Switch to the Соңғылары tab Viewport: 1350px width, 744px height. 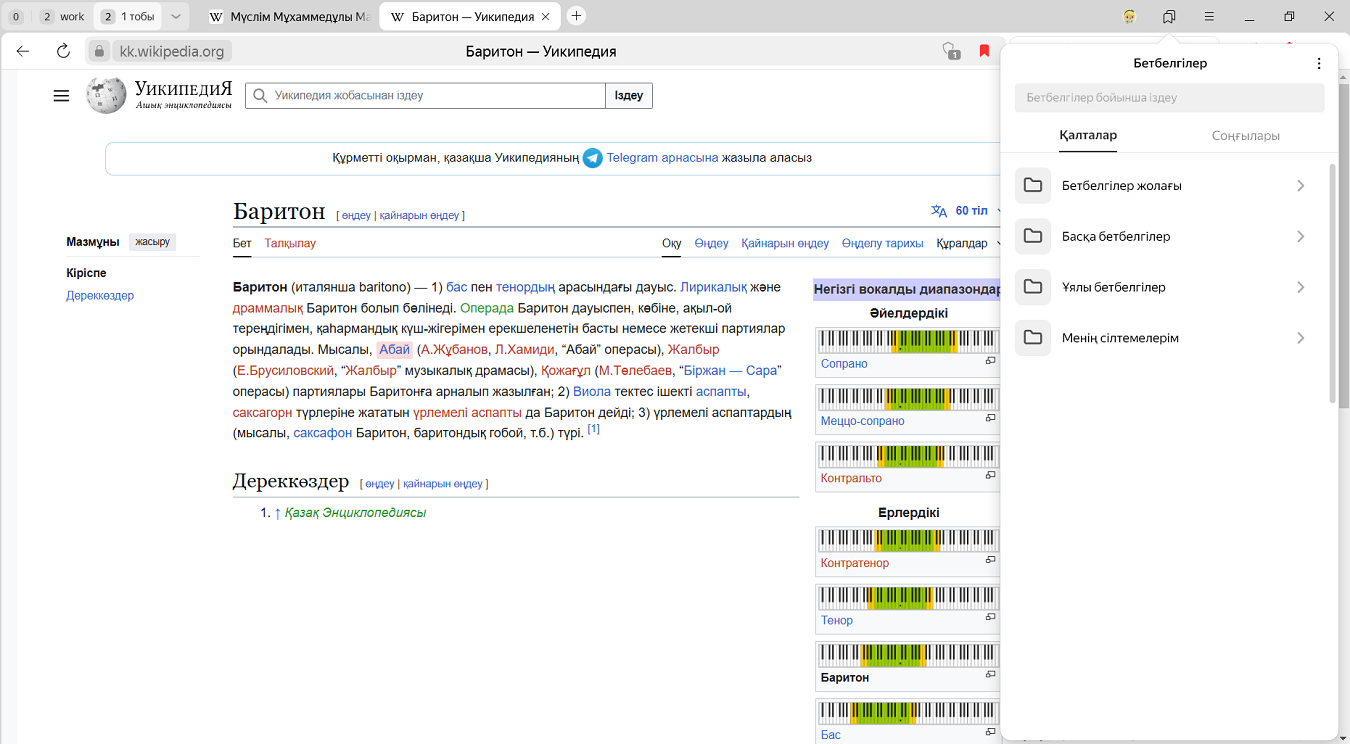[1245, 136]
